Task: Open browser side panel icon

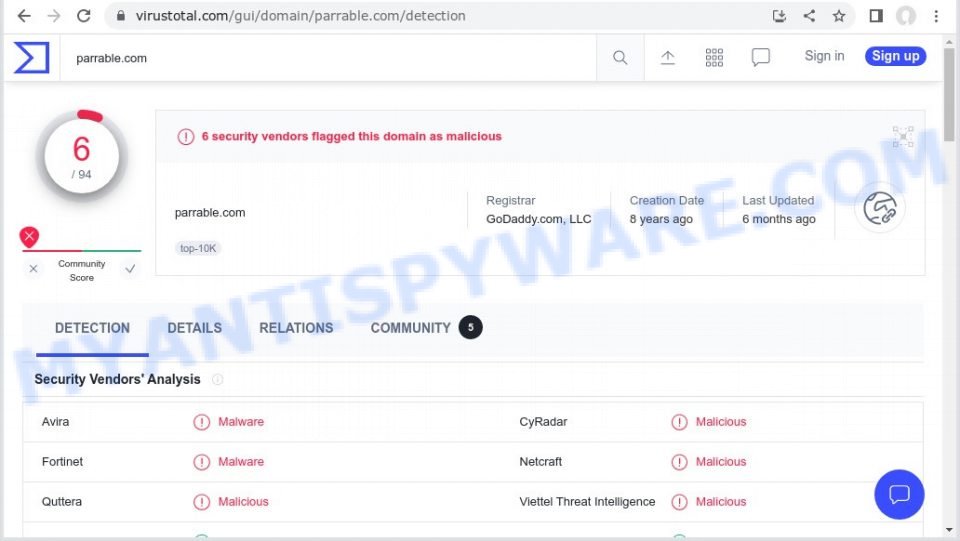Action: pos(876,16)
